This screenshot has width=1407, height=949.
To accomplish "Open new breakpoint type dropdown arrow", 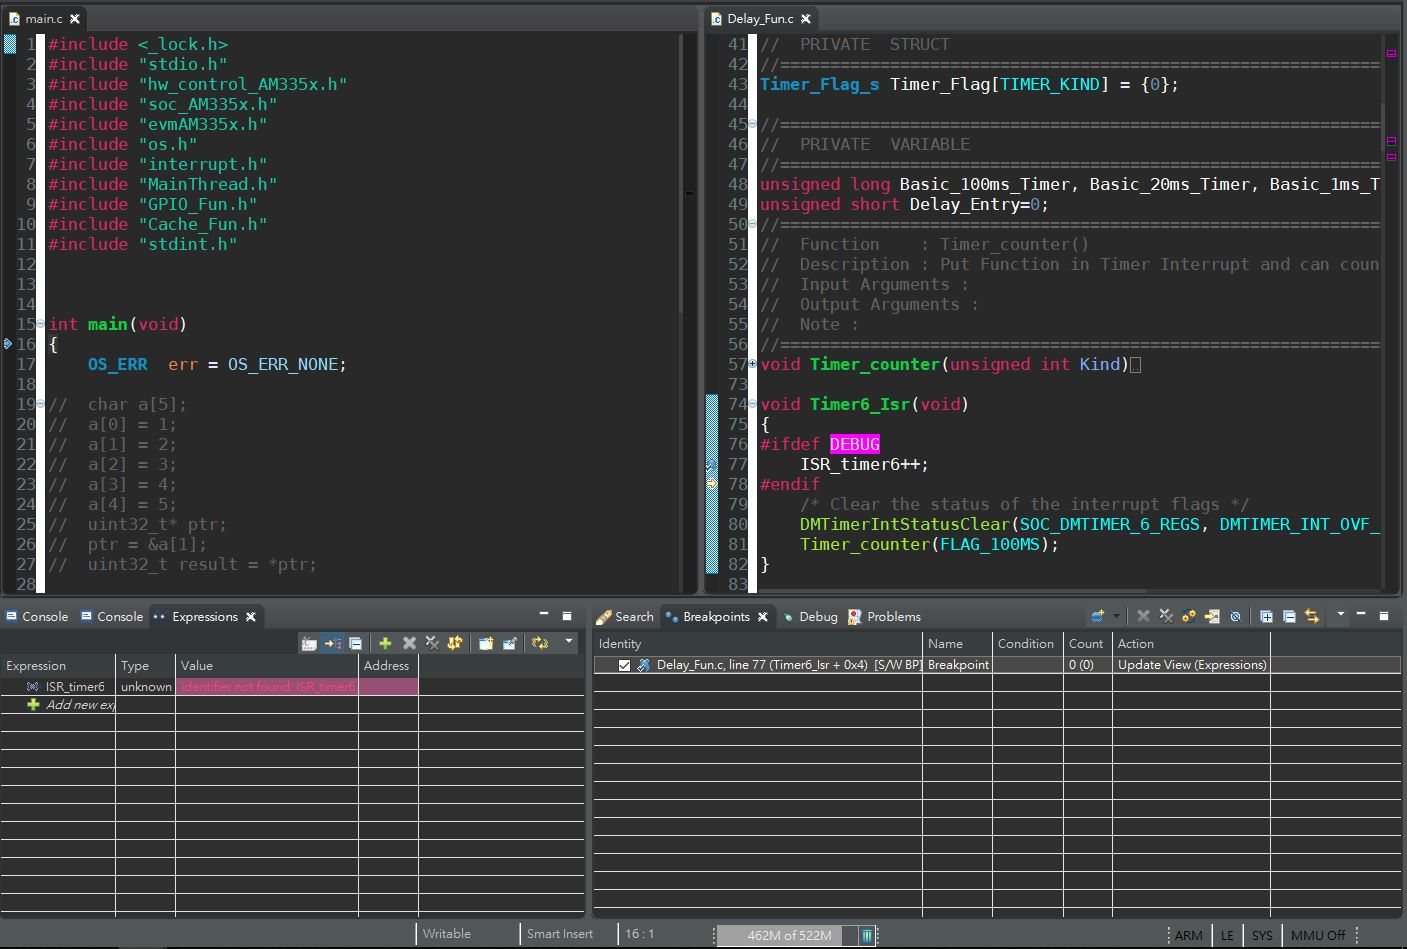I will coord(1116,616).
